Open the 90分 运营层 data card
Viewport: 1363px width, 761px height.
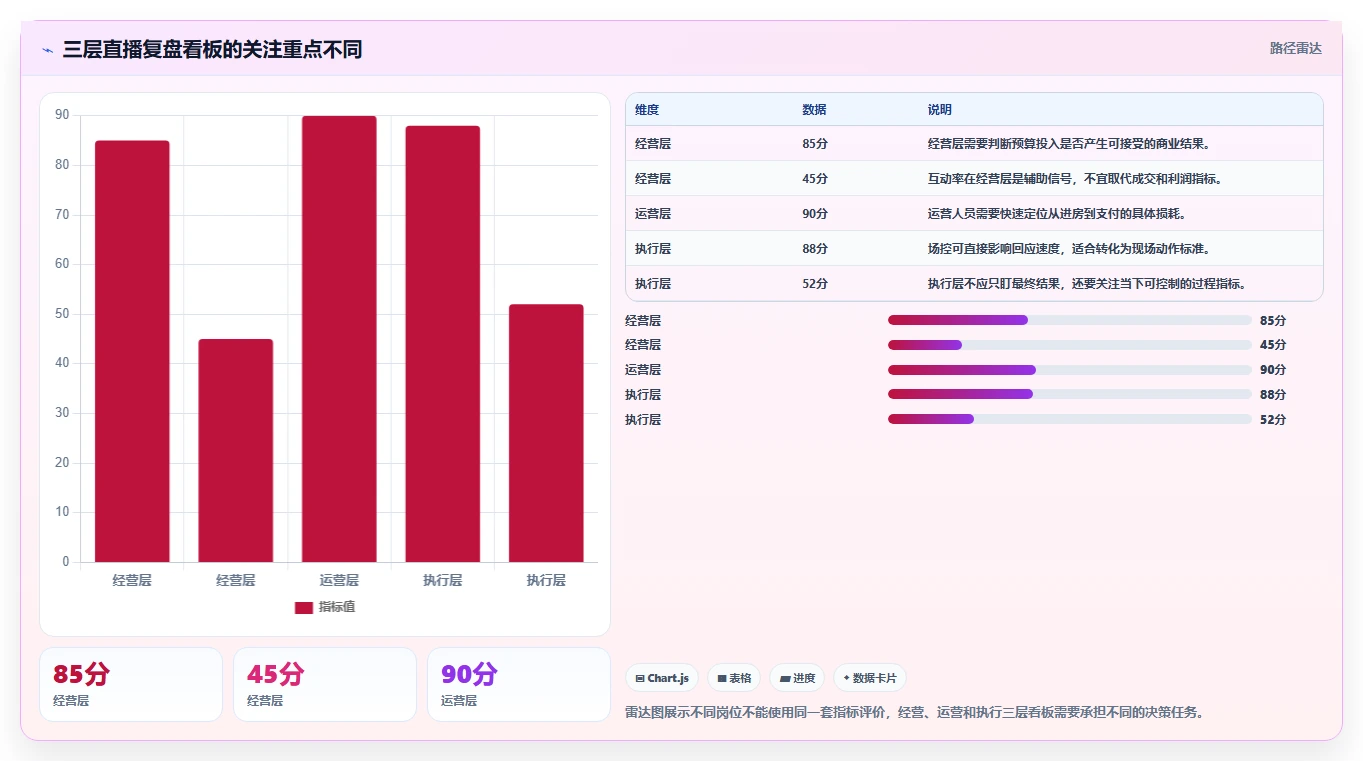click(519, 685)
